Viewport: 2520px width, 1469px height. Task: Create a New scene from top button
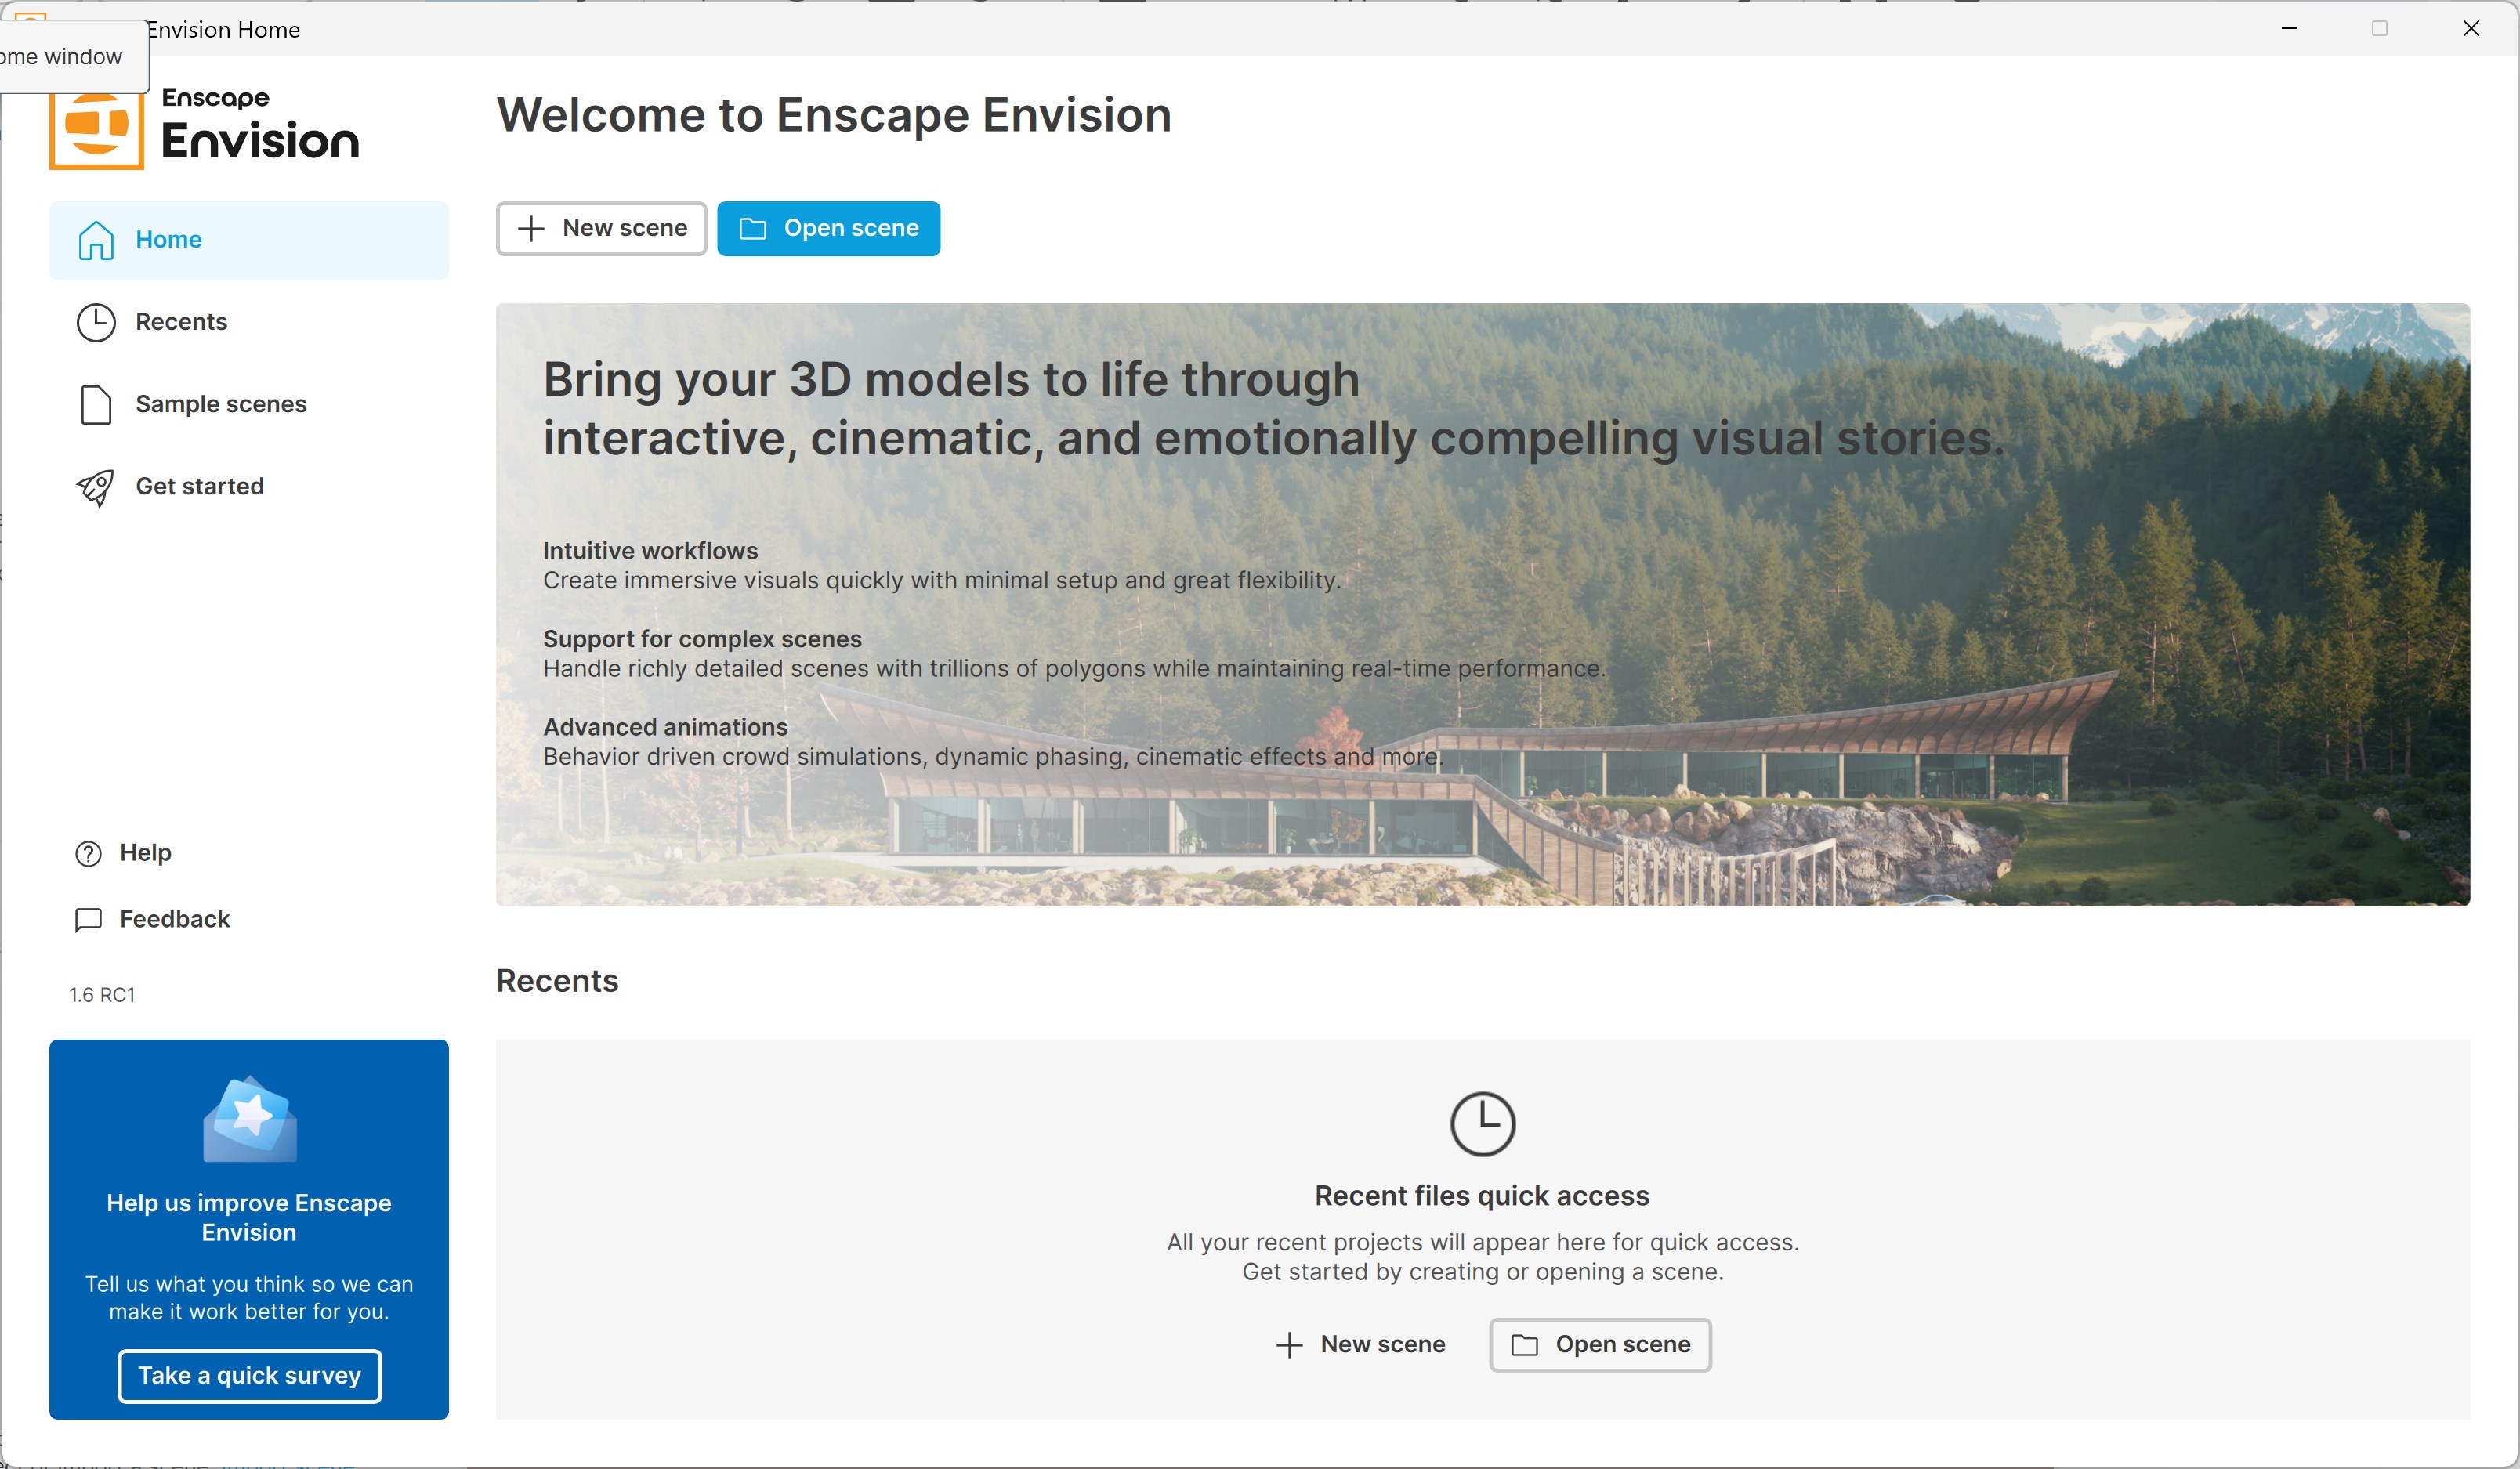point(602,228)
